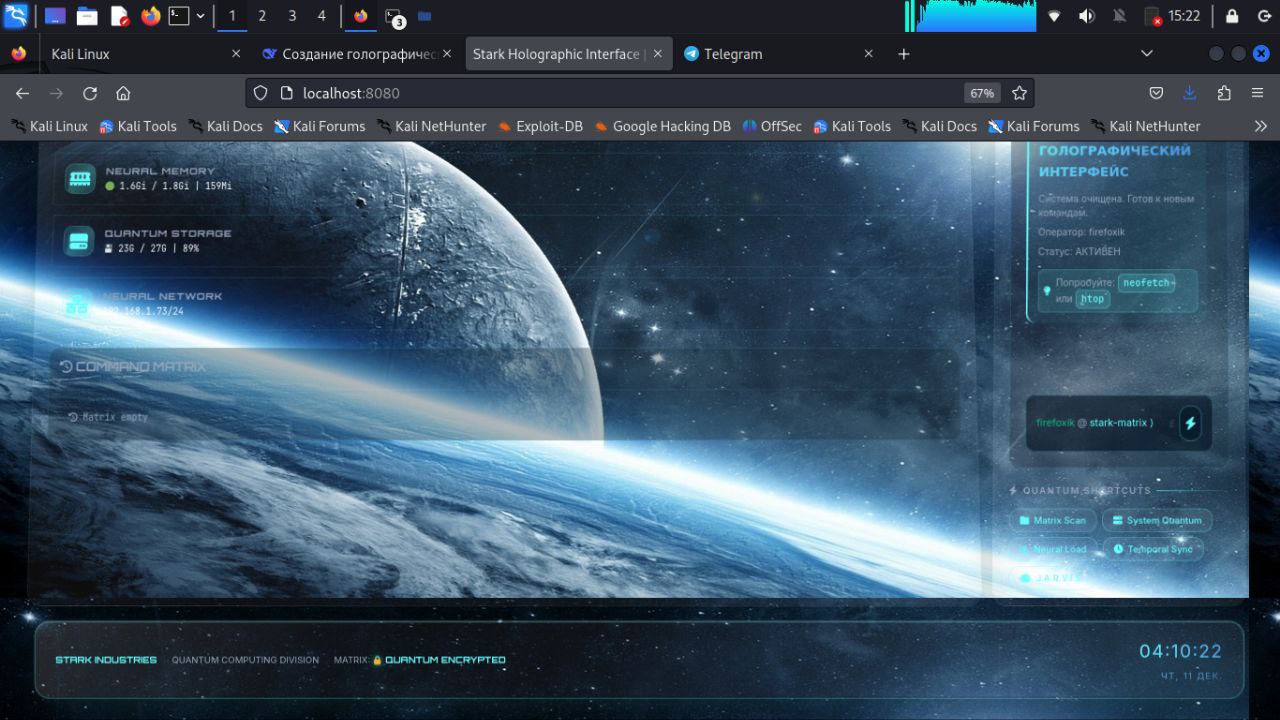Image resolution: width=1280 pixels, height=720 pixels.
Task: Show tracking protection shield info
Action: pos(261,93)
